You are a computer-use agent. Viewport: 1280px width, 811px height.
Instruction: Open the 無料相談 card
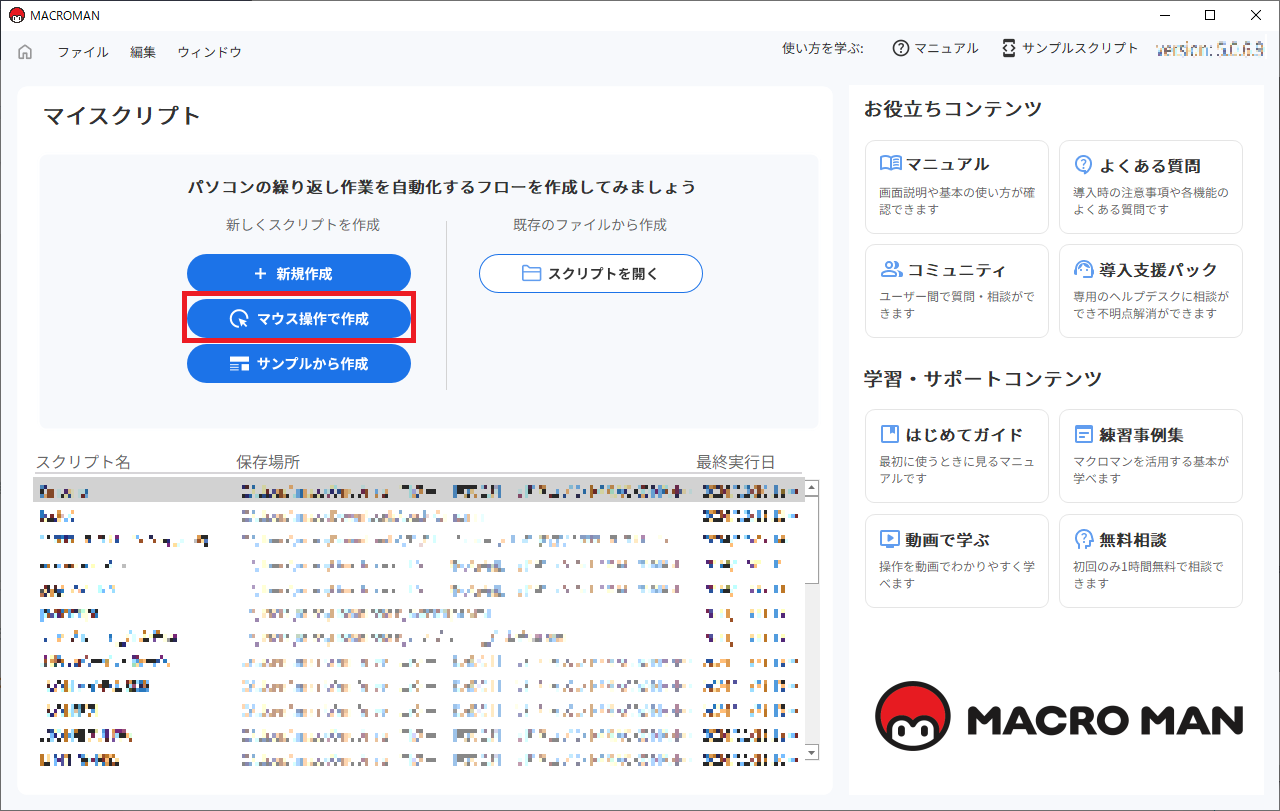pyautogui.click(x=1151, y=561)
